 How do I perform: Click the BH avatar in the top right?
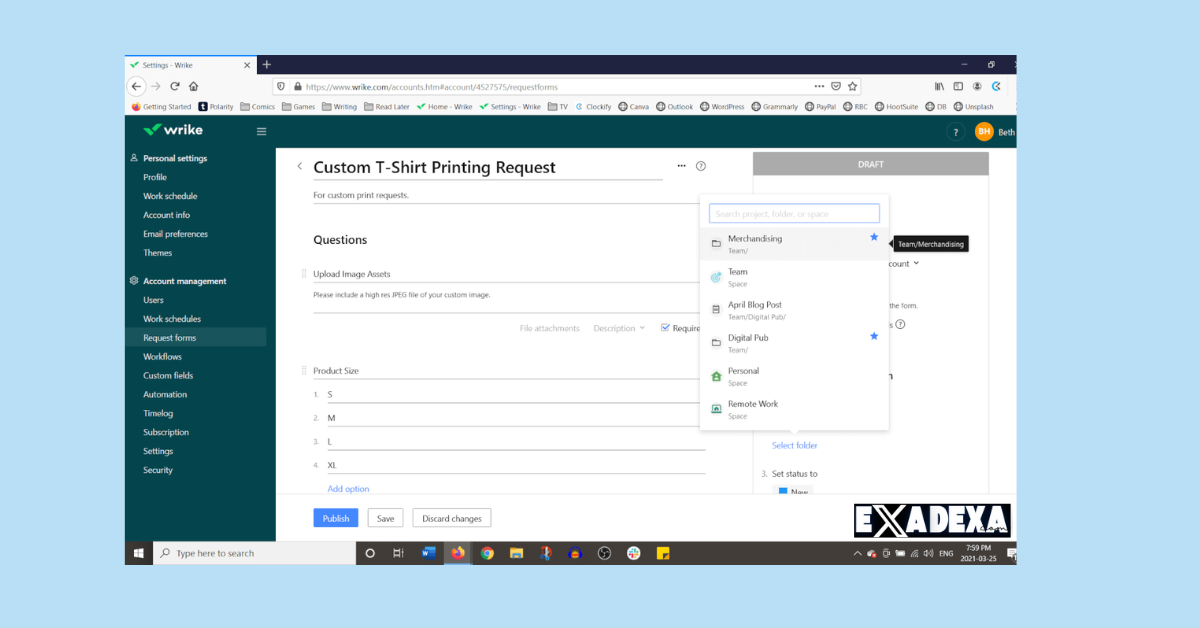(985, 131)
